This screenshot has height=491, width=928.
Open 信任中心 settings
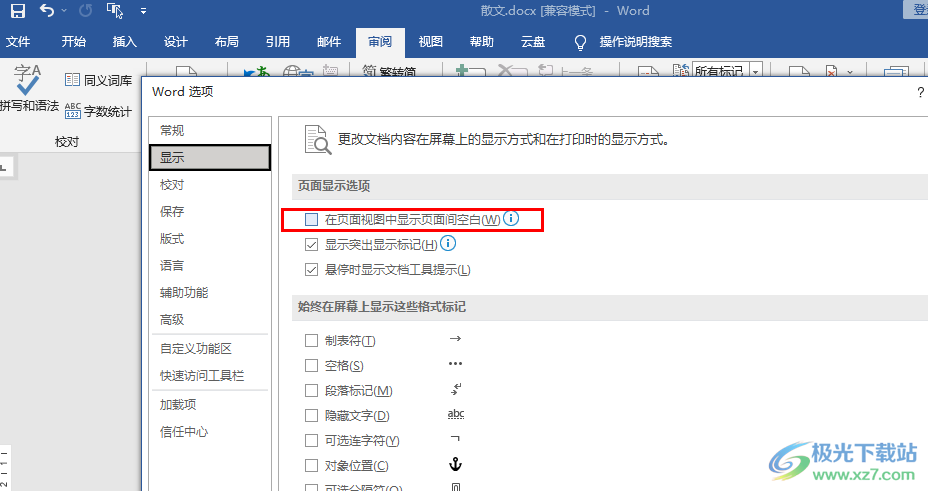(x=210, y=432)
